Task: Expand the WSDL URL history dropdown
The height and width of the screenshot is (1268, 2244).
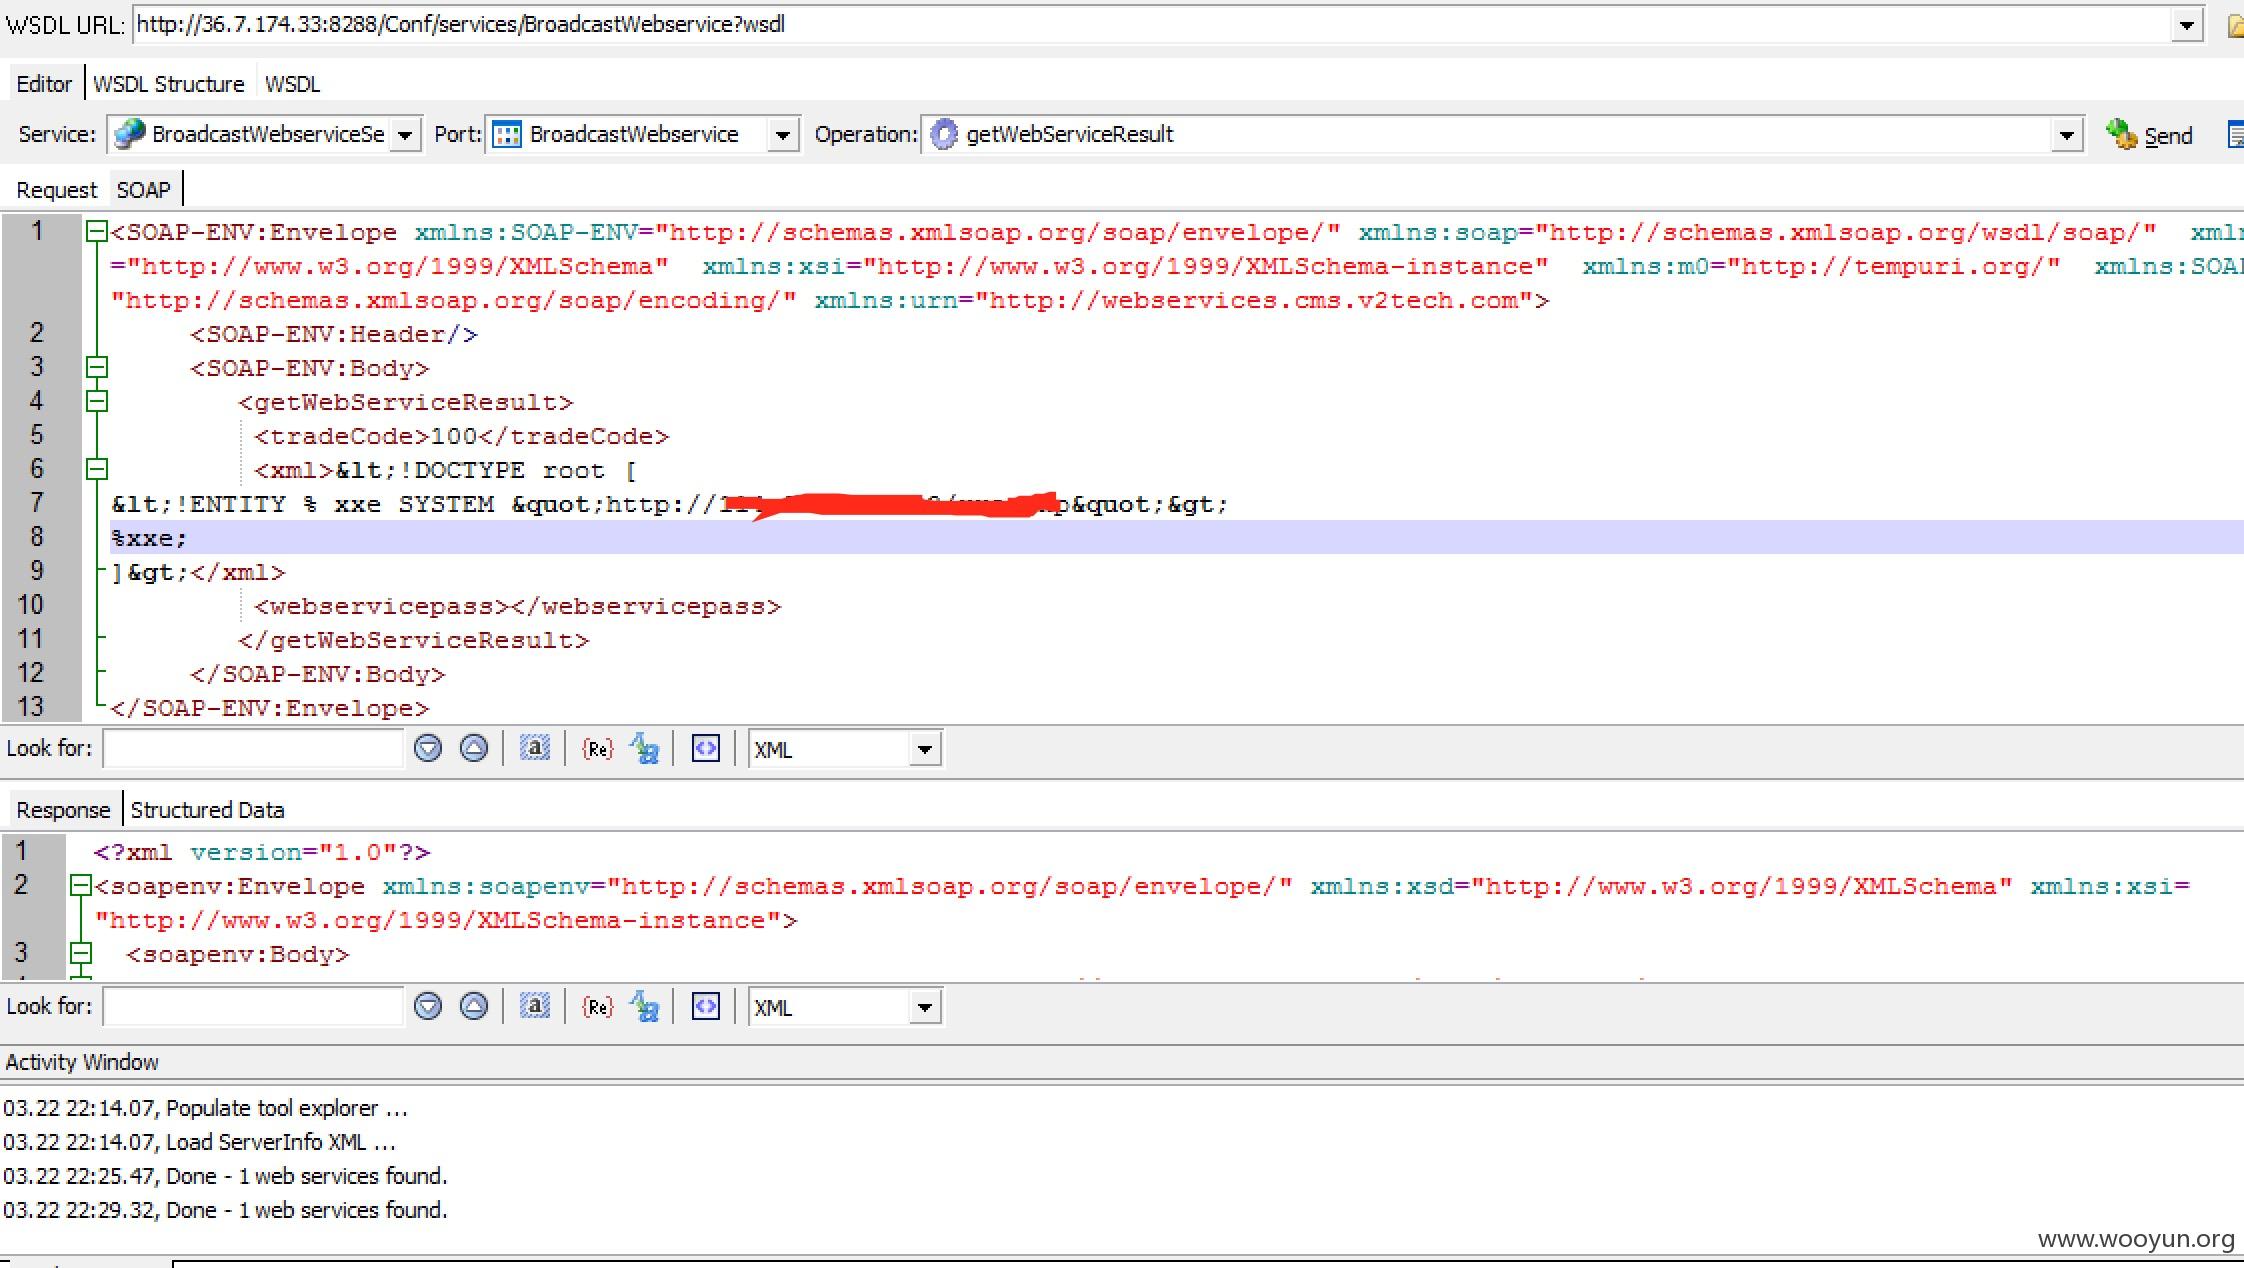Action: pyautogui.click(x=2186, y=25)
